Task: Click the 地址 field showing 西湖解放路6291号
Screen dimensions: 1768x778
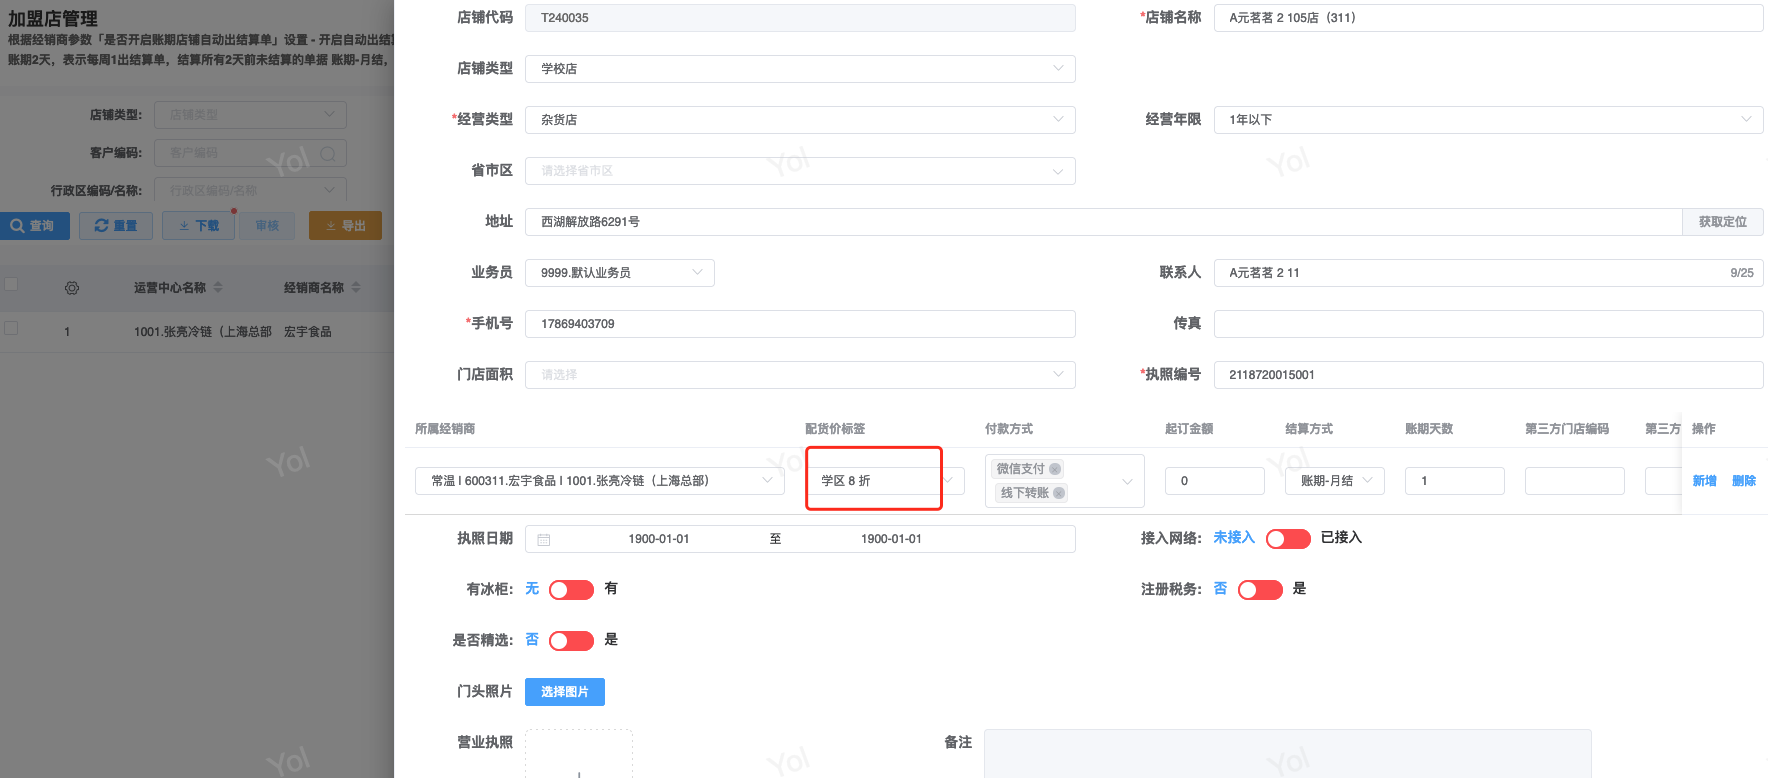Action: click(1104, 222)
